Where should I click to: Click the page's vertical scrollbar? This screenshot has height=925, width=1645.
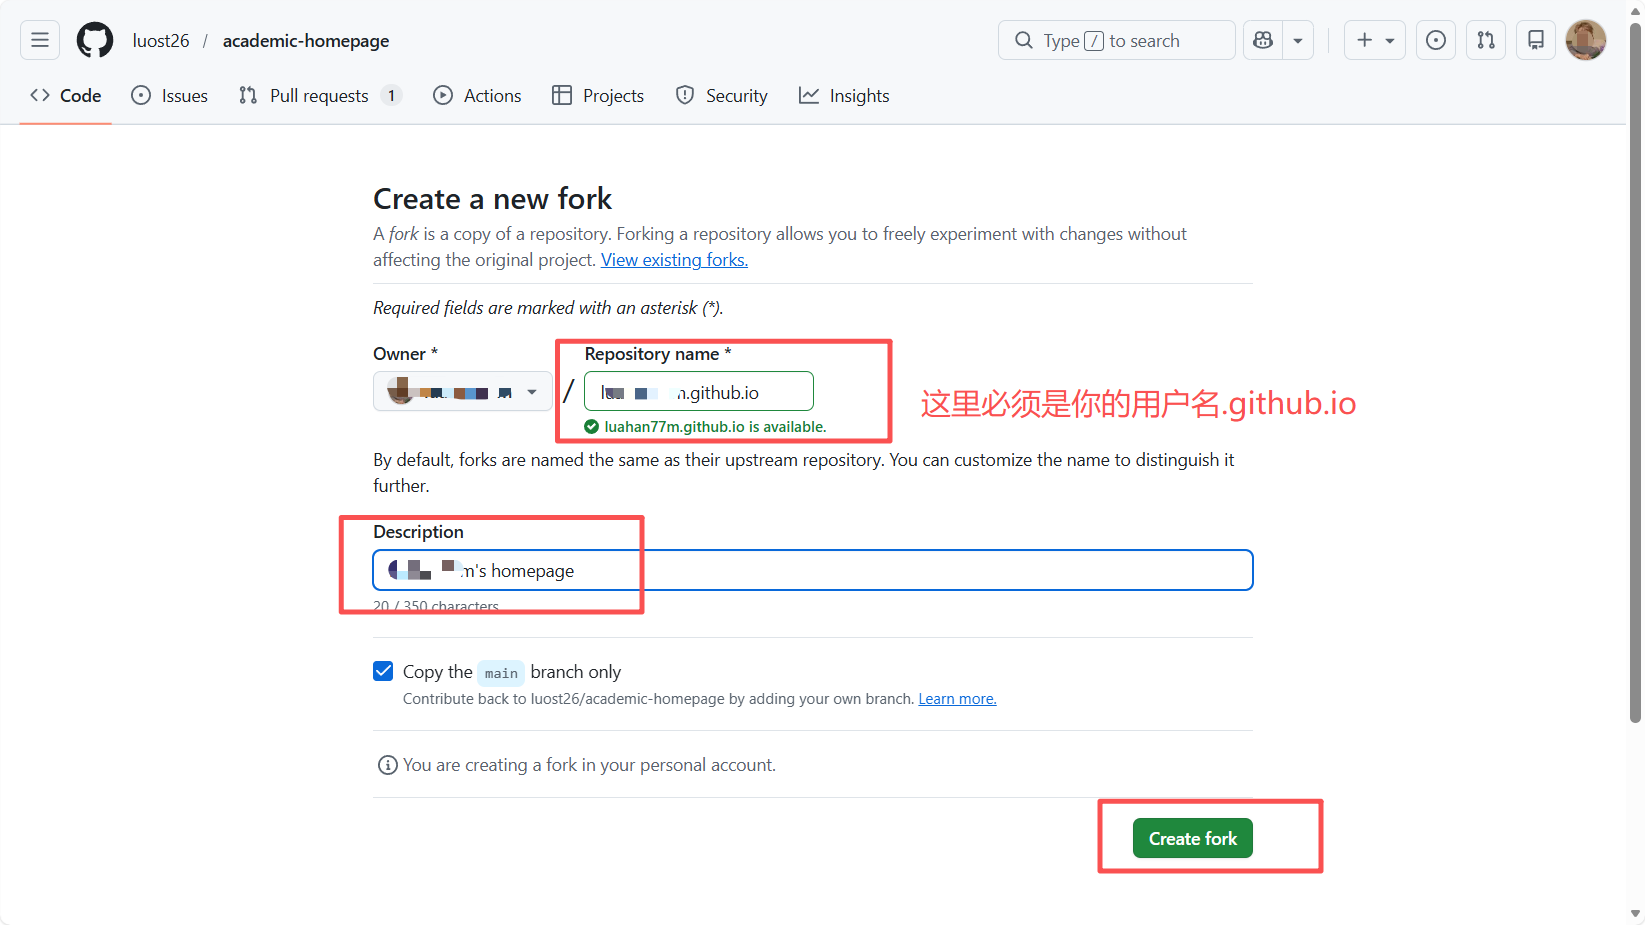click(1635, 400)
